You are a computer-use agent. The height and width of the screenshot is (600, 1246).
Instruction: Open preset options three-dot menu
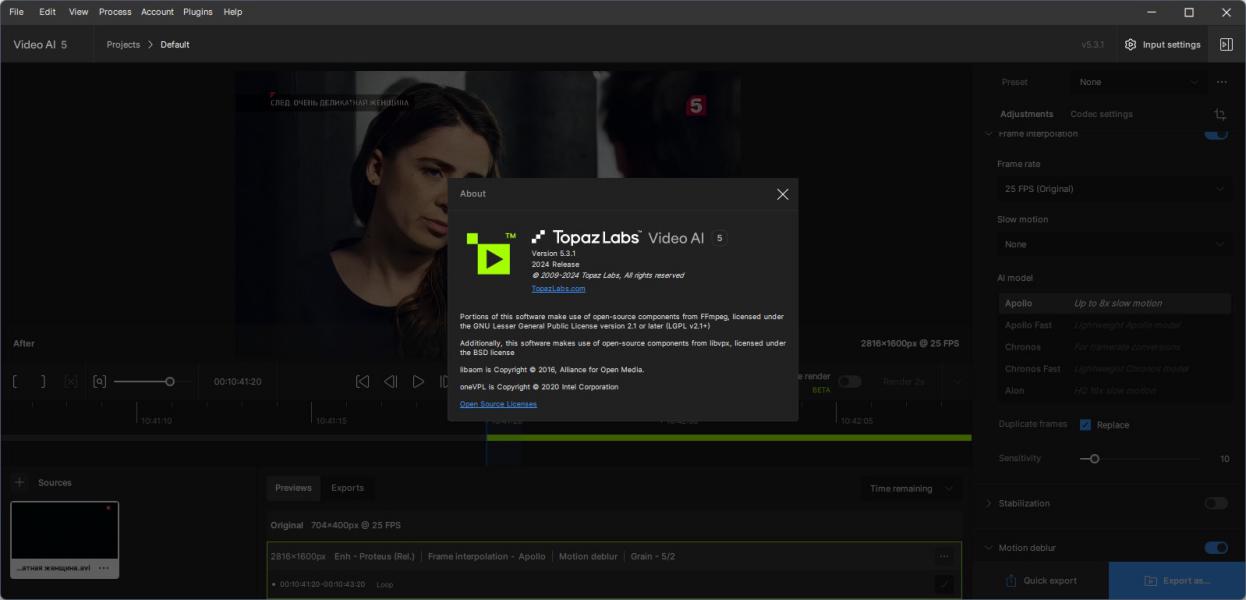1222,82
